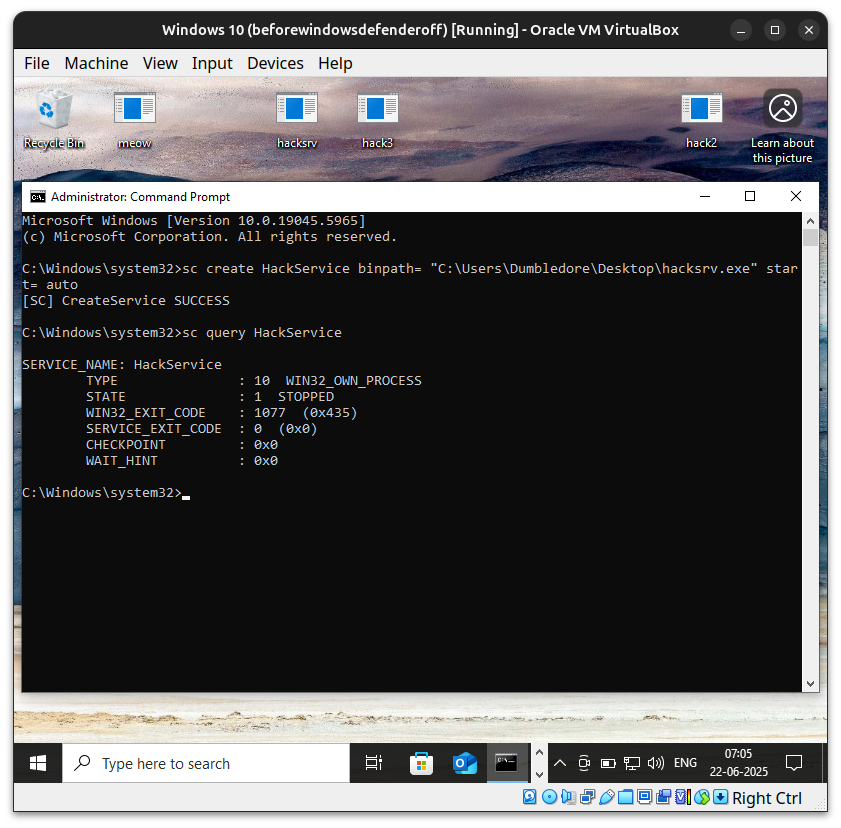Click the Command Prompt taskbar button
Viewport: 841px width, 828px height.
506,763
